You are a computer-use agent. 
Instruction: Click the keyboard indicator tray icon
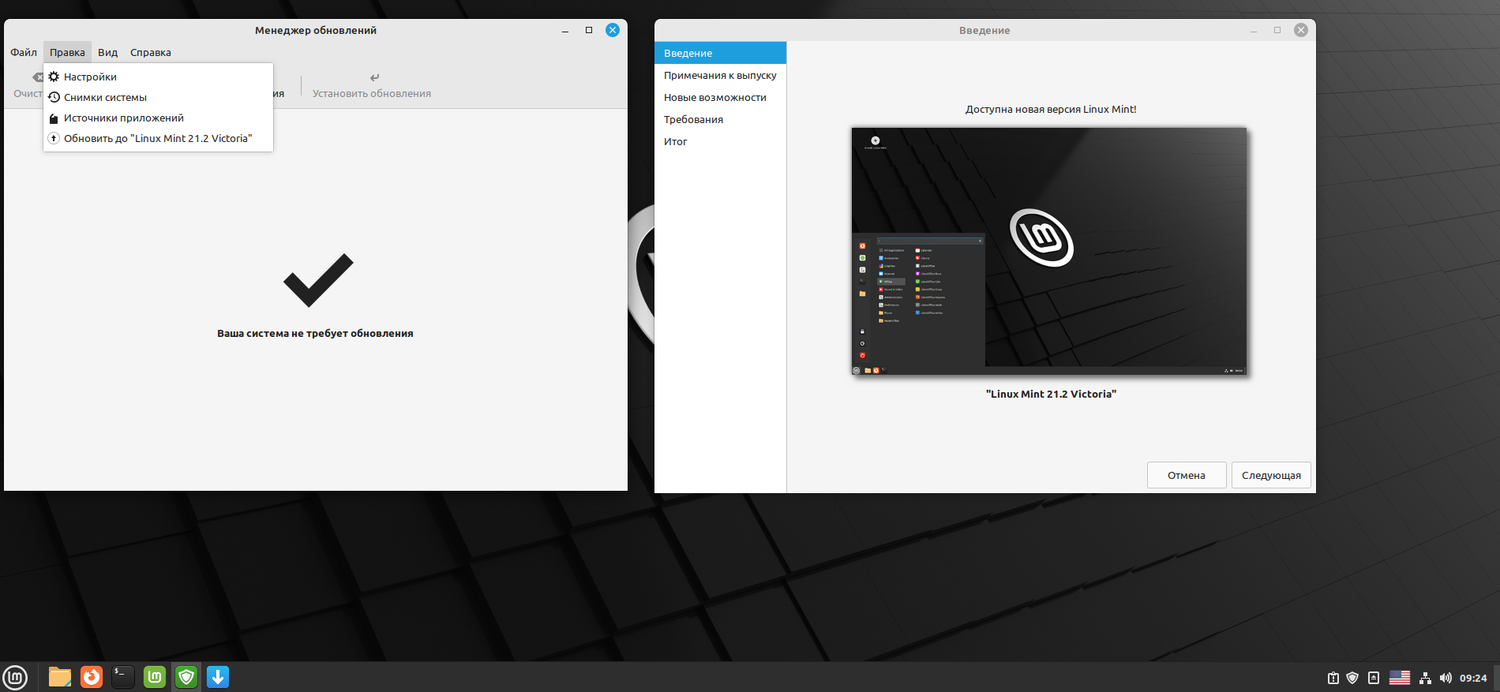[x=1374, y=678]
